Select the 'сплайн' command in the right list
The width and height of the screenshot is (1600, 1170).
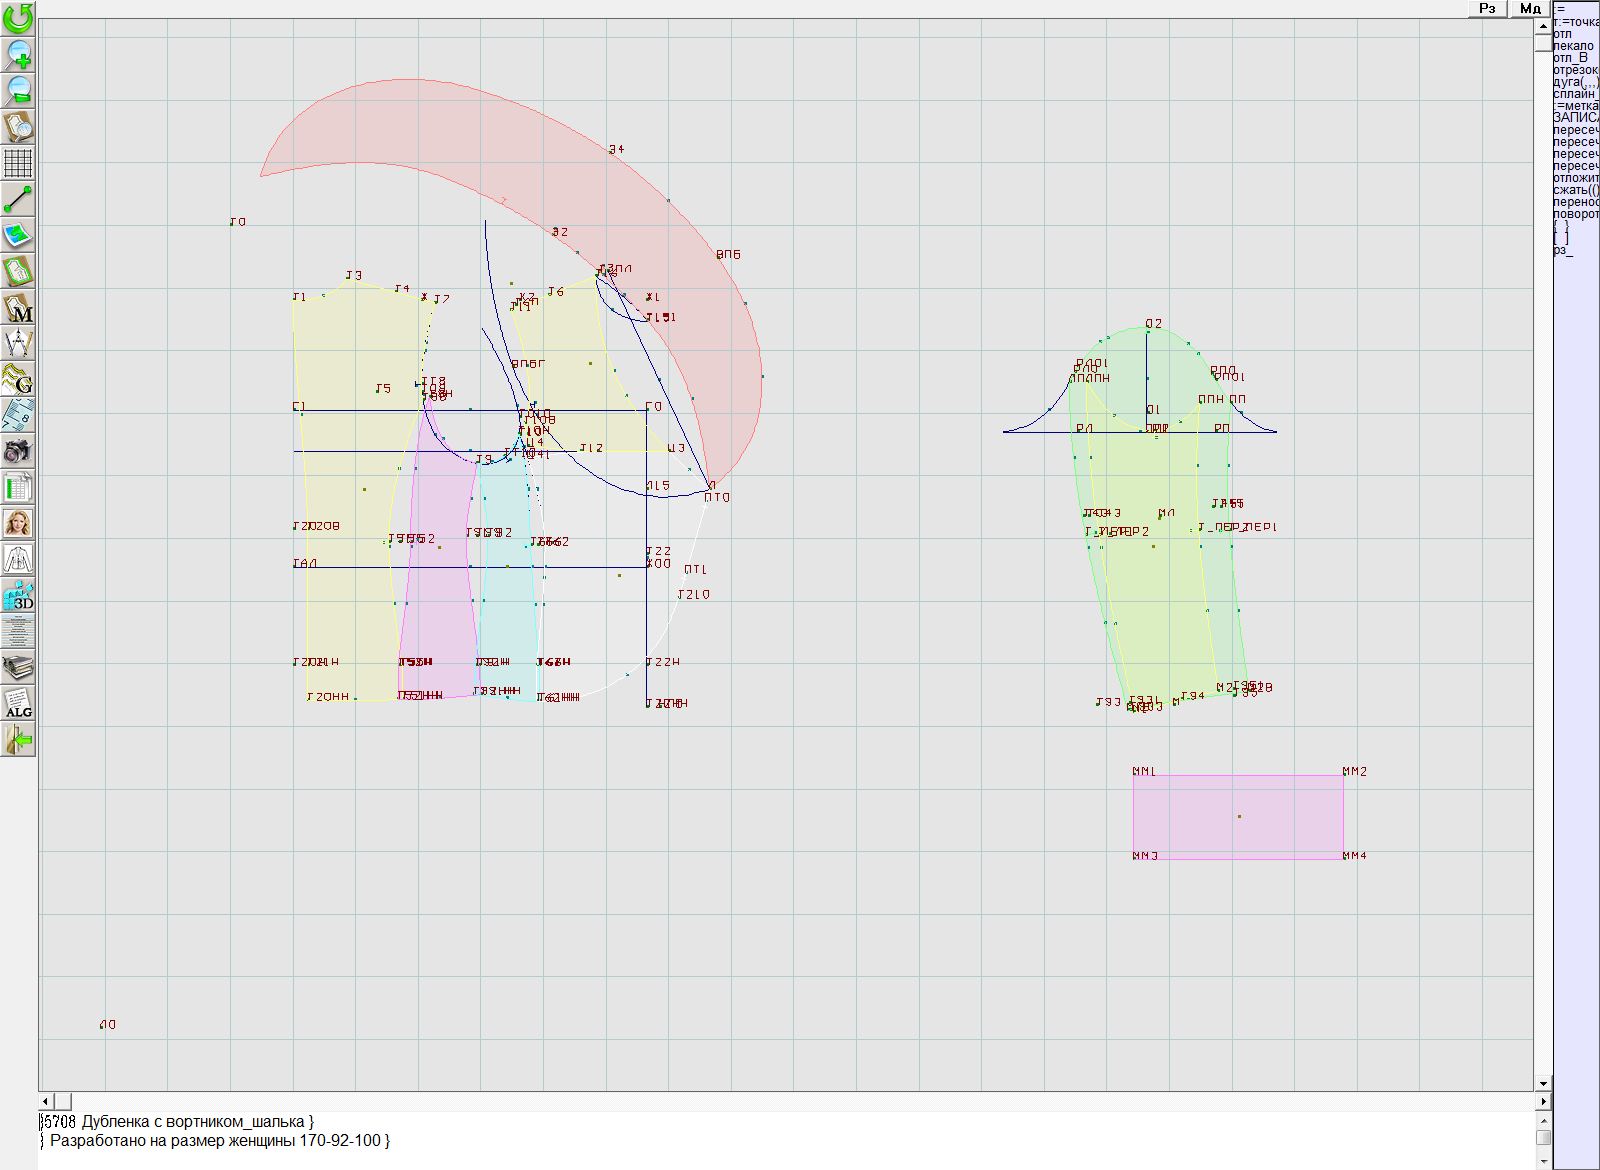[x=1574, y=94]
